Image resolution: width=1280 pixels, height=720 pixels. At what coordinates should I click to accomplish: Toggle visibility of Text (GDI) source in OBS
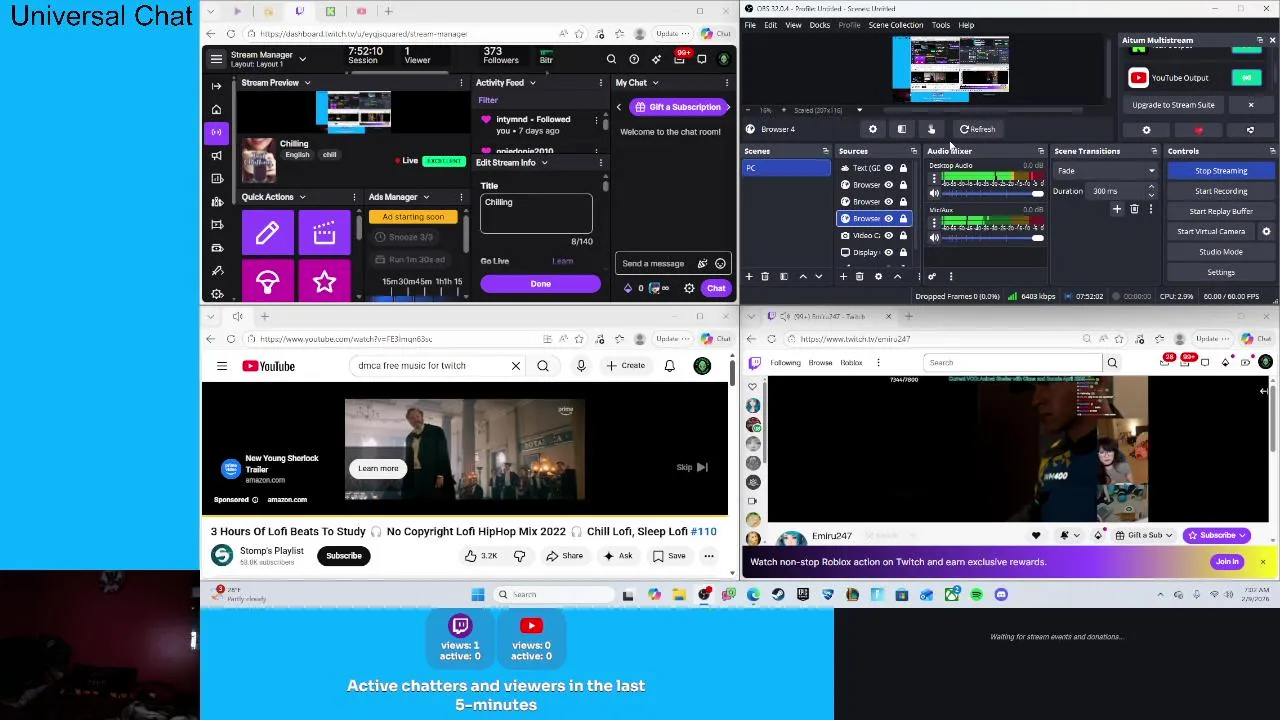click(x=888, y=168)
